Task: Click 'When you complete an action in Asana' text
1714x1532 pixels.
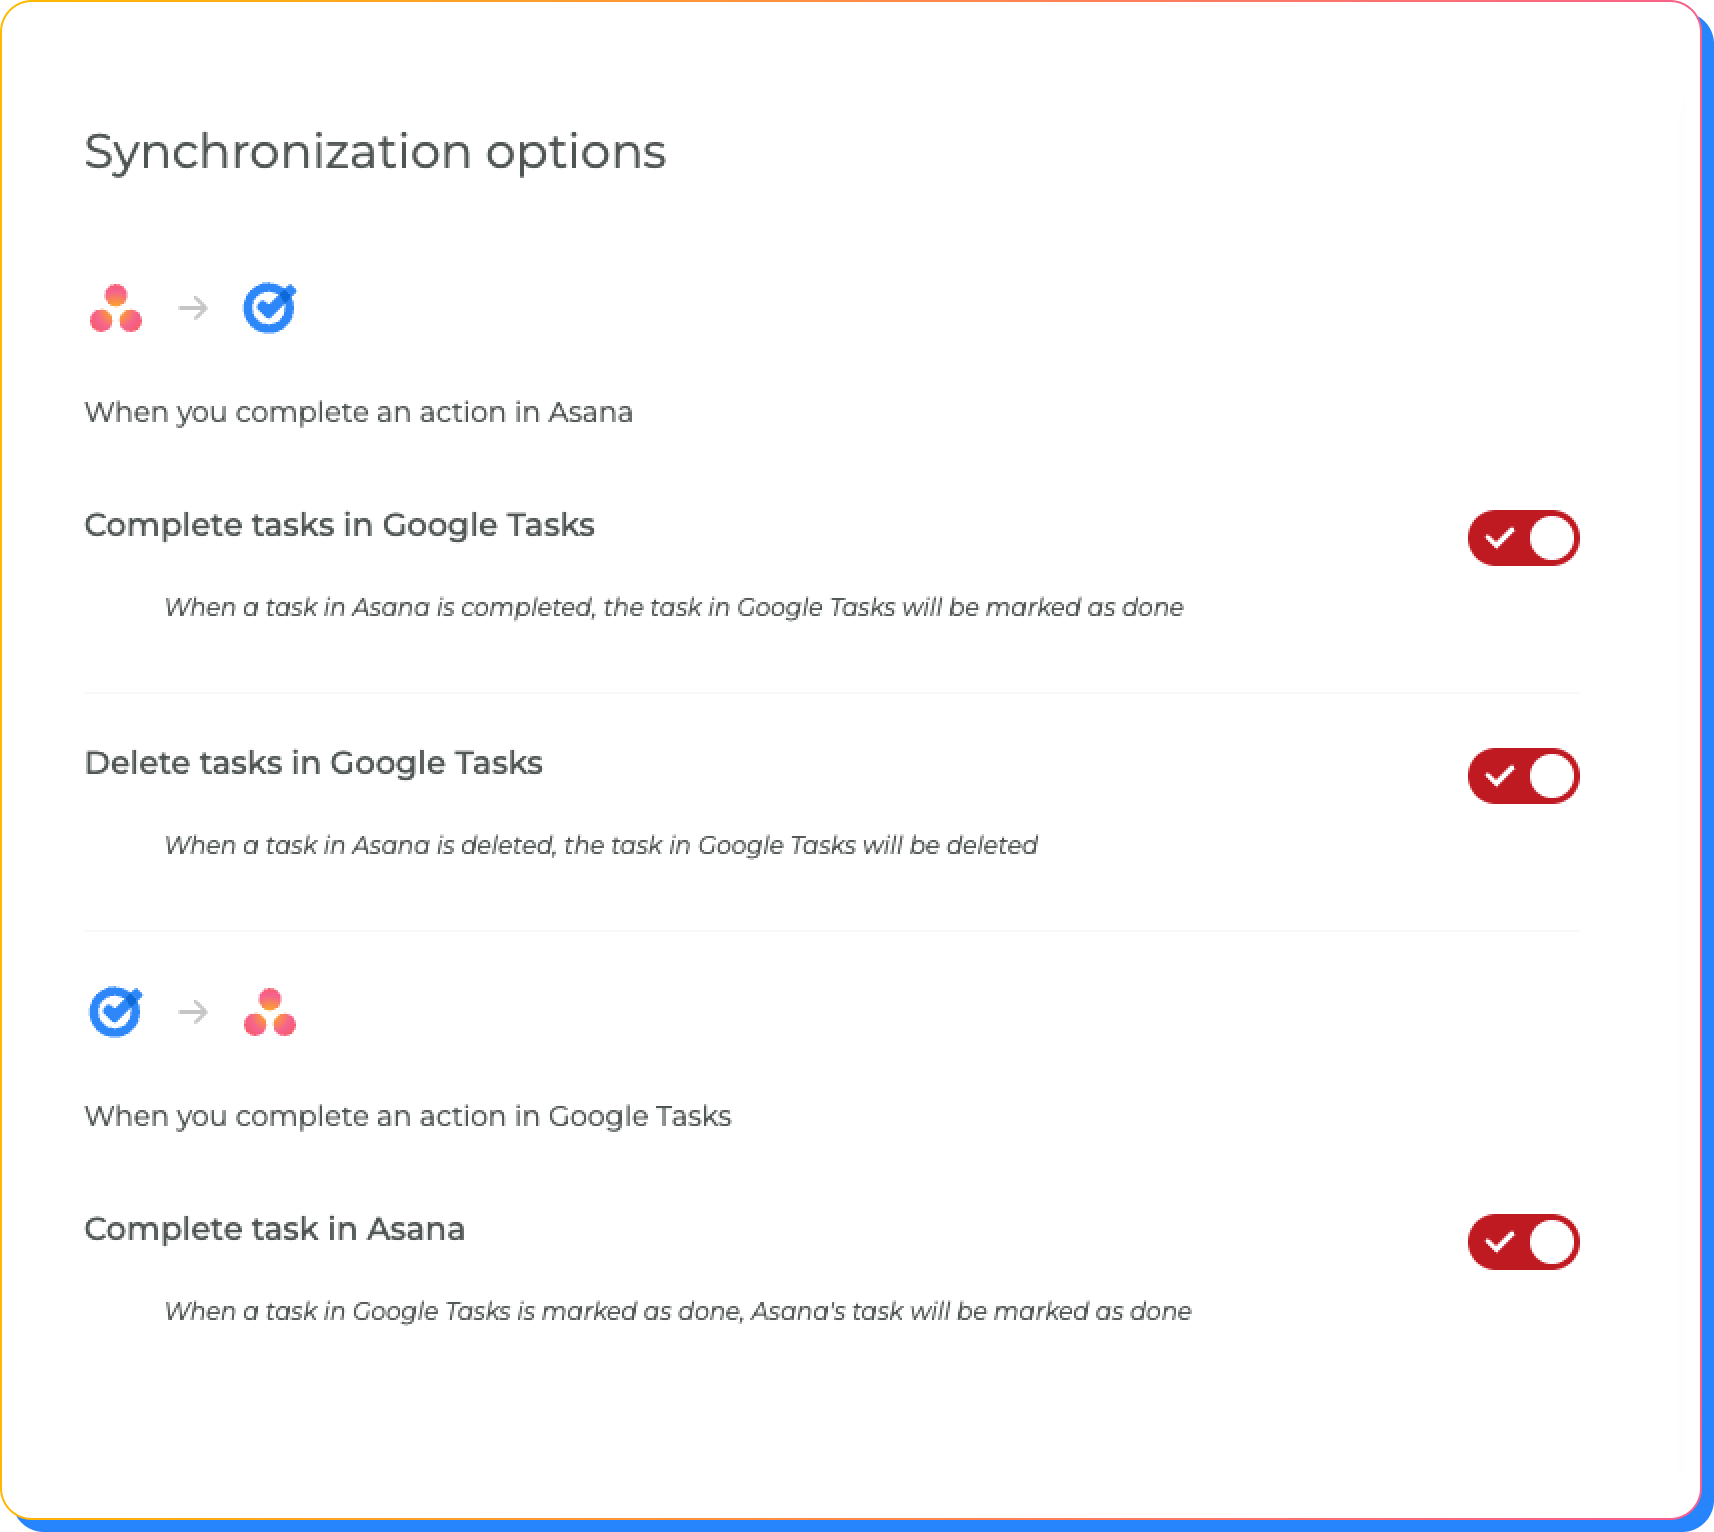Action: point(358,412)
